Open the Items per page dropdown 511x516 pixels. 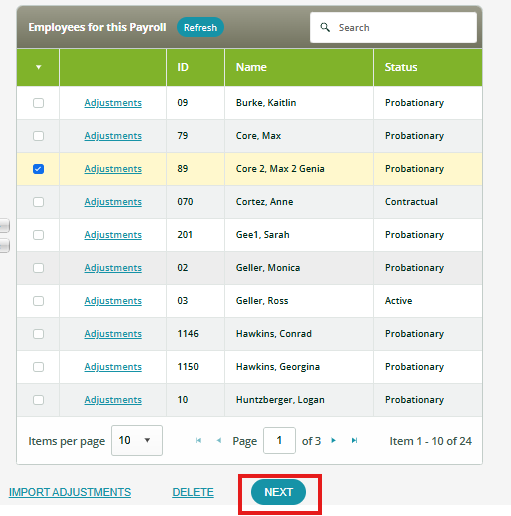pyautogui.click(x=137, y=440)
